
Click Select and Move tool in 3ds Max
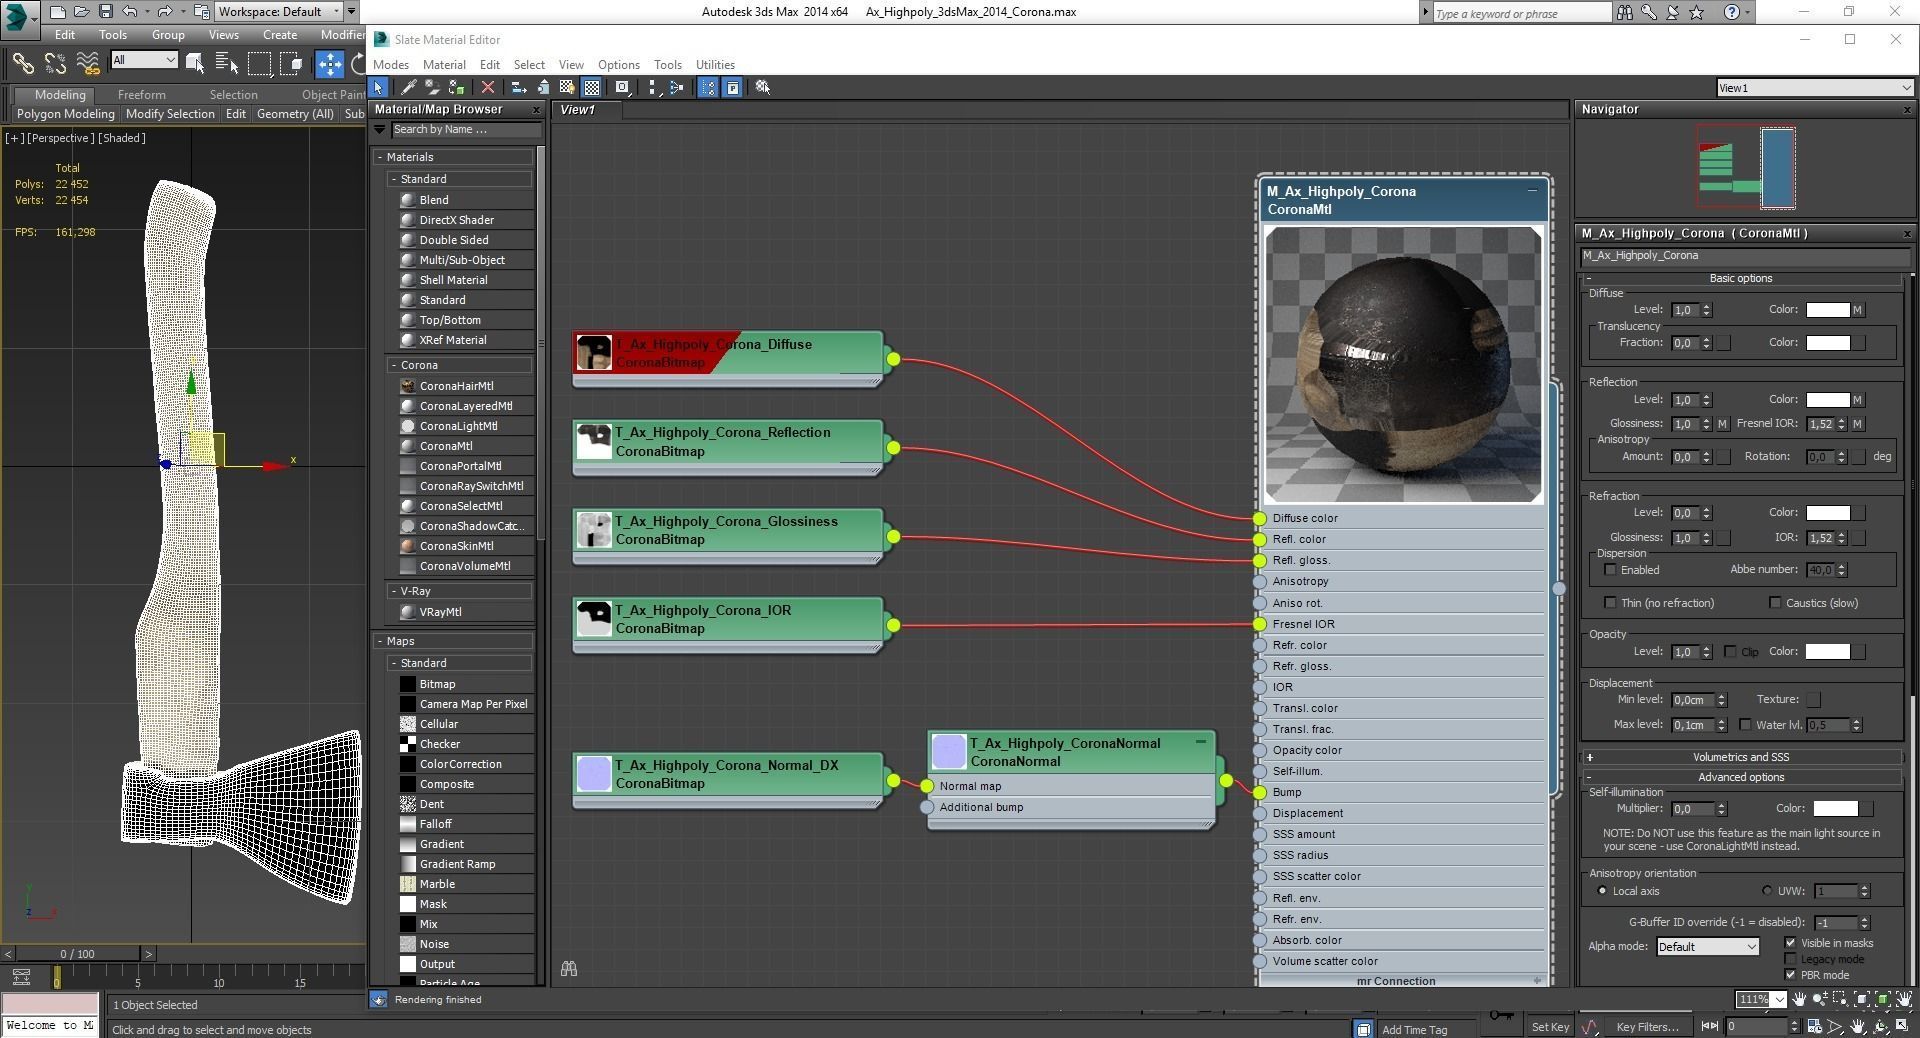[330, 64]
